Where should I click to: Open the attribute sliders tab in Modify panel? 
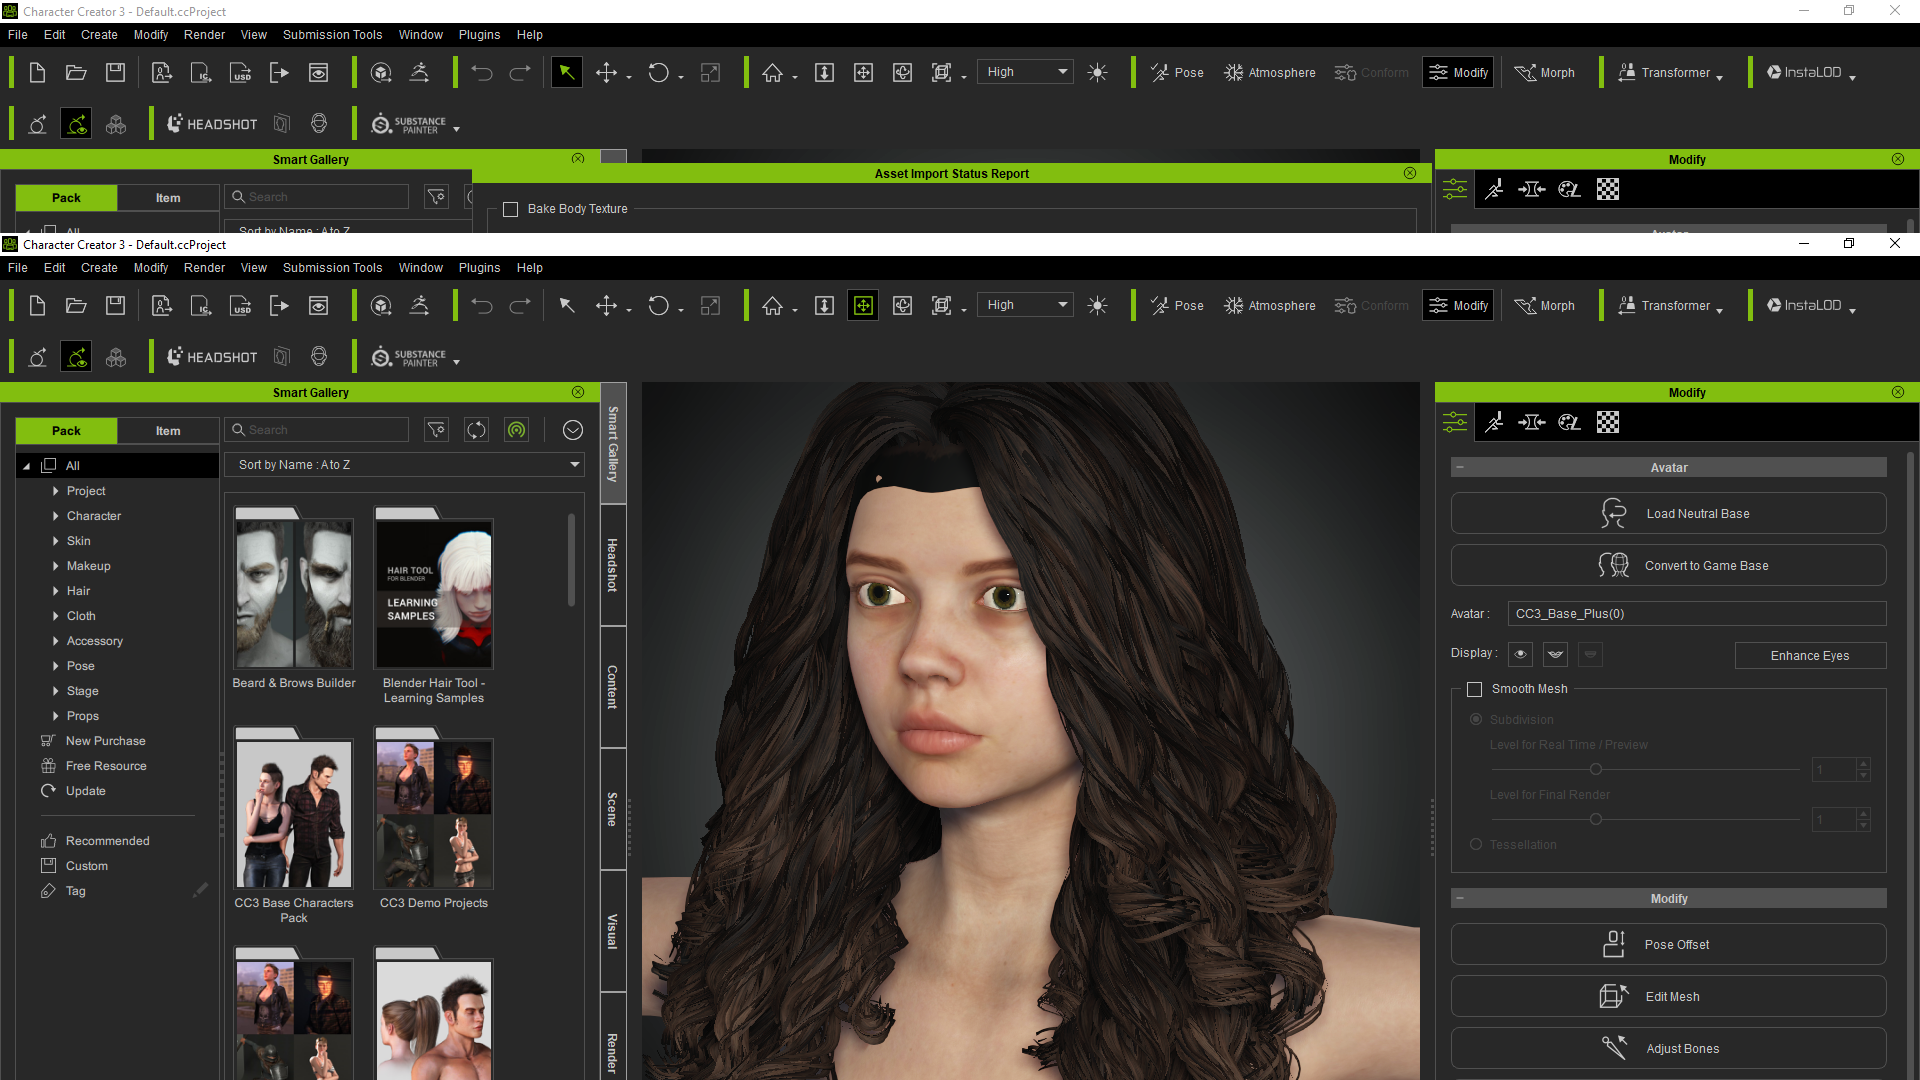[1455, 422]
